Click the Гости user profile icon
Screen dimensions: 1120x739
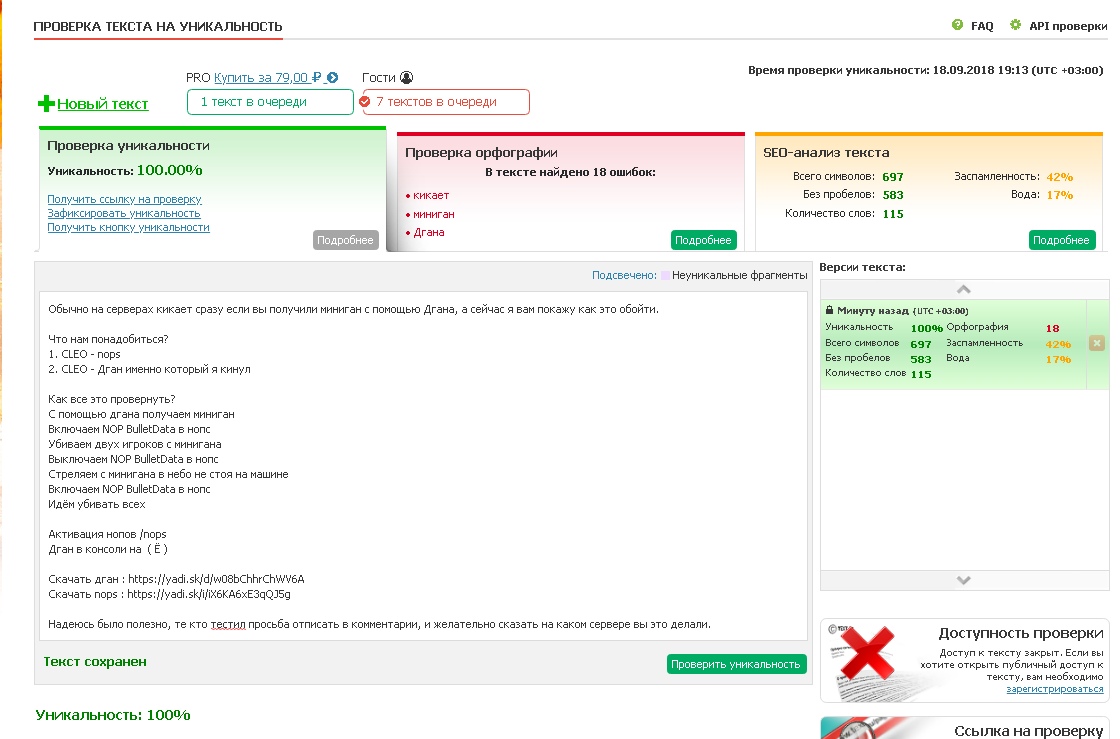(406, 78)
